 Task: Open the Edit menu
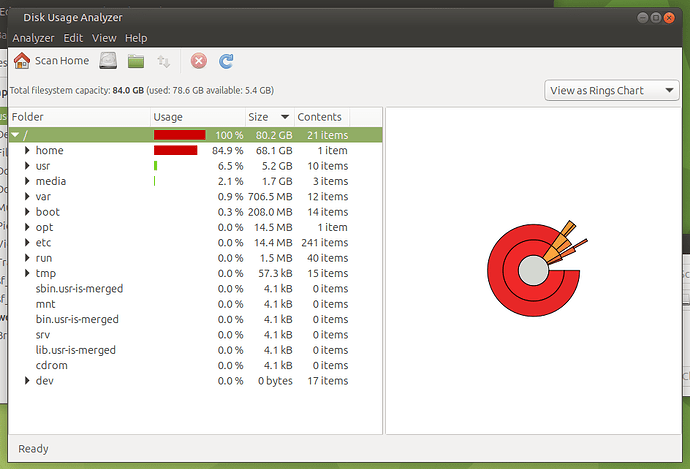tap(73, 38)
